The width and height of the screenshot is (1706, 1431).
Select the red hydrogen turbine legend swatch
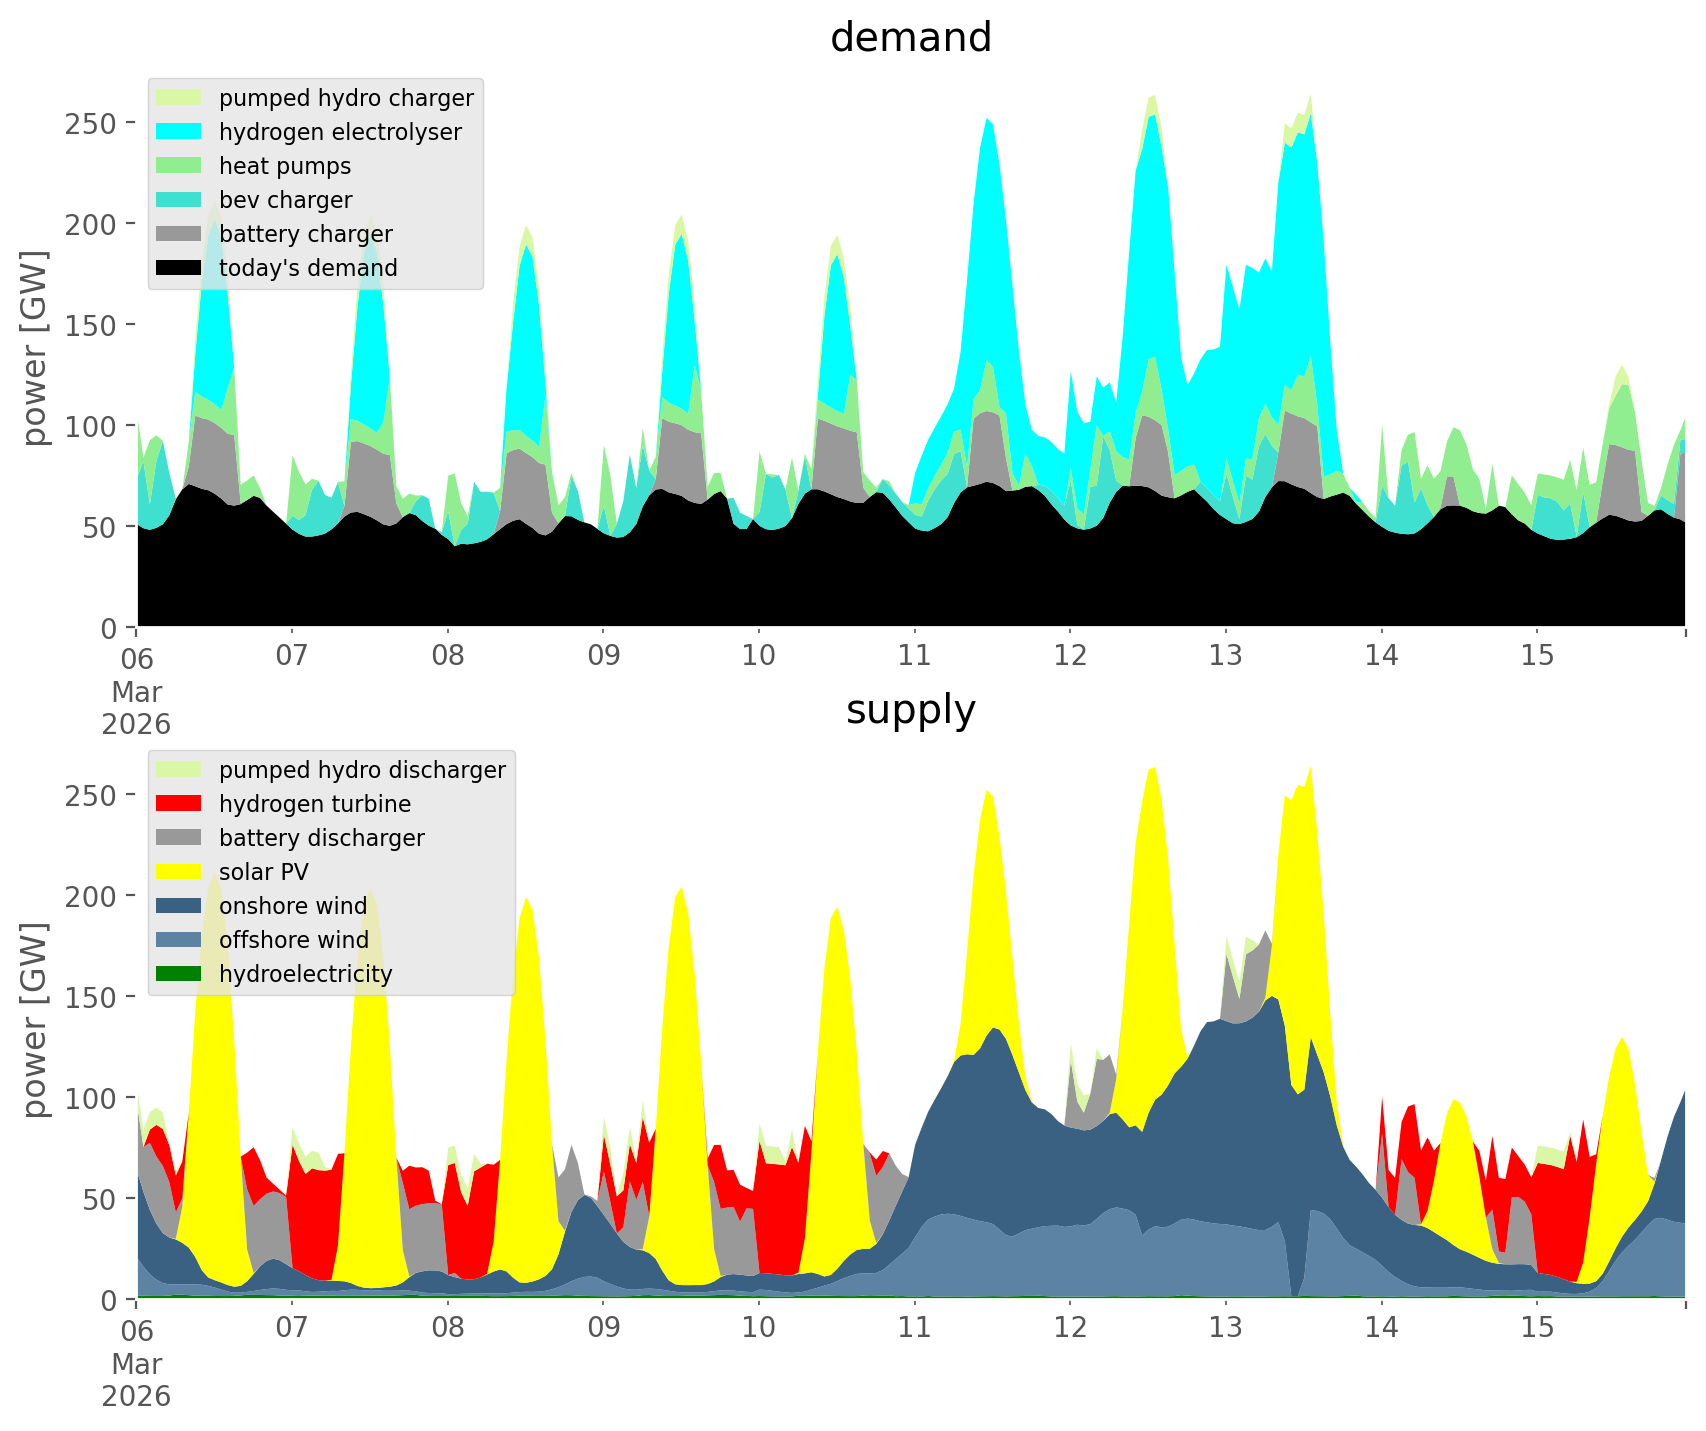[179, 804]
